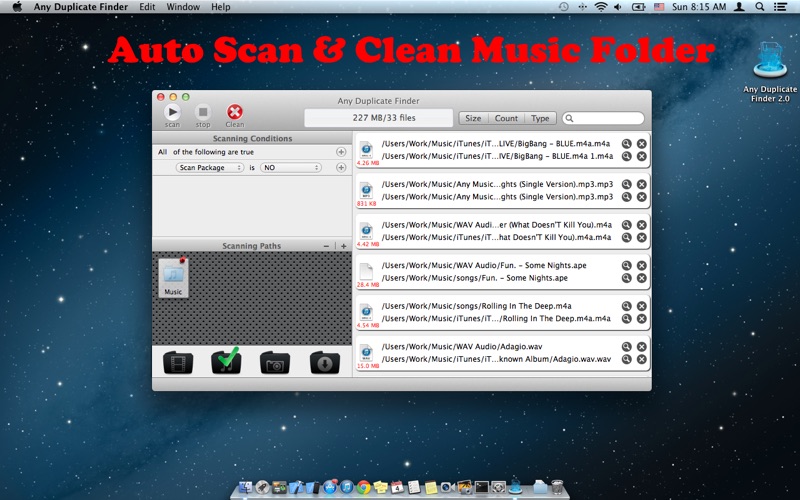Reveal songs/Fun. – Some Nights.ape with its magnifier
The image size is (800, 500).
(627, 278)
